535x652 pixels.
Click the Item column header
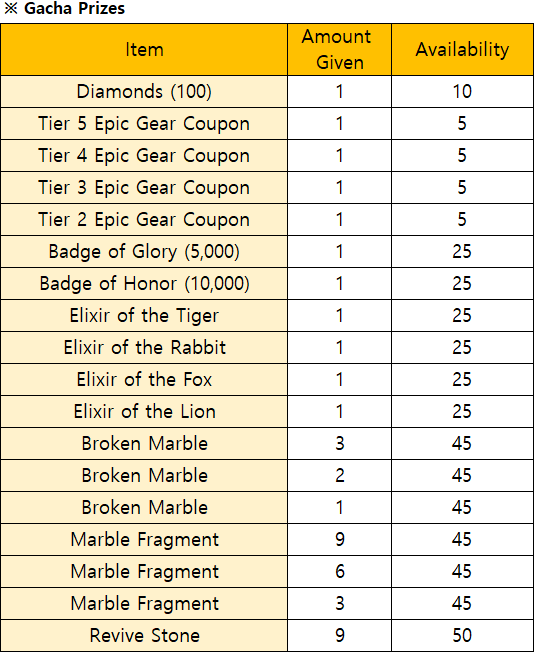tap(144, 49)
